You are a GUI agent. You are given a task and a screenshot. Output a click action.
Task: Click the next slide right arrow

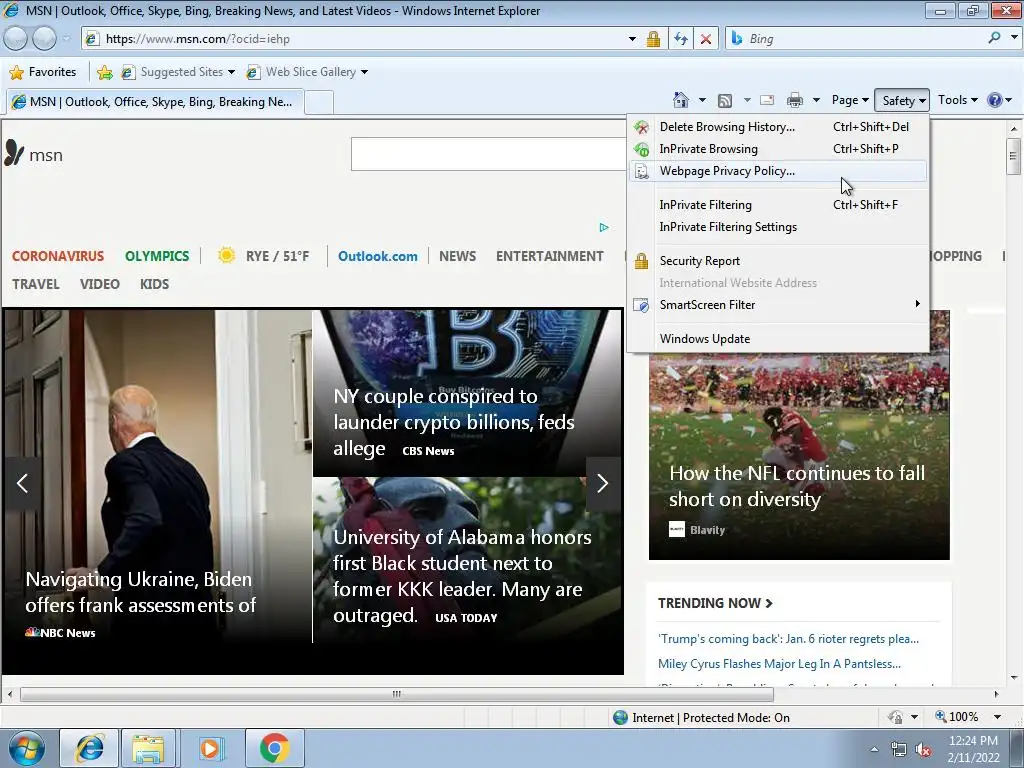coord(603,483)
